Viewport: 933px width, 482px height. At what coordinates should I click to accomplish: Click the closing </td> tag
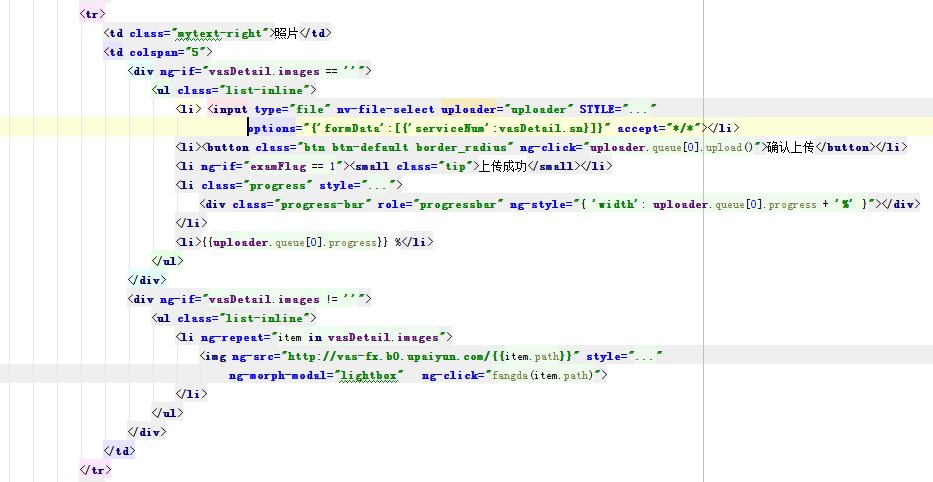pyautogui.click(x=120, y=450)
